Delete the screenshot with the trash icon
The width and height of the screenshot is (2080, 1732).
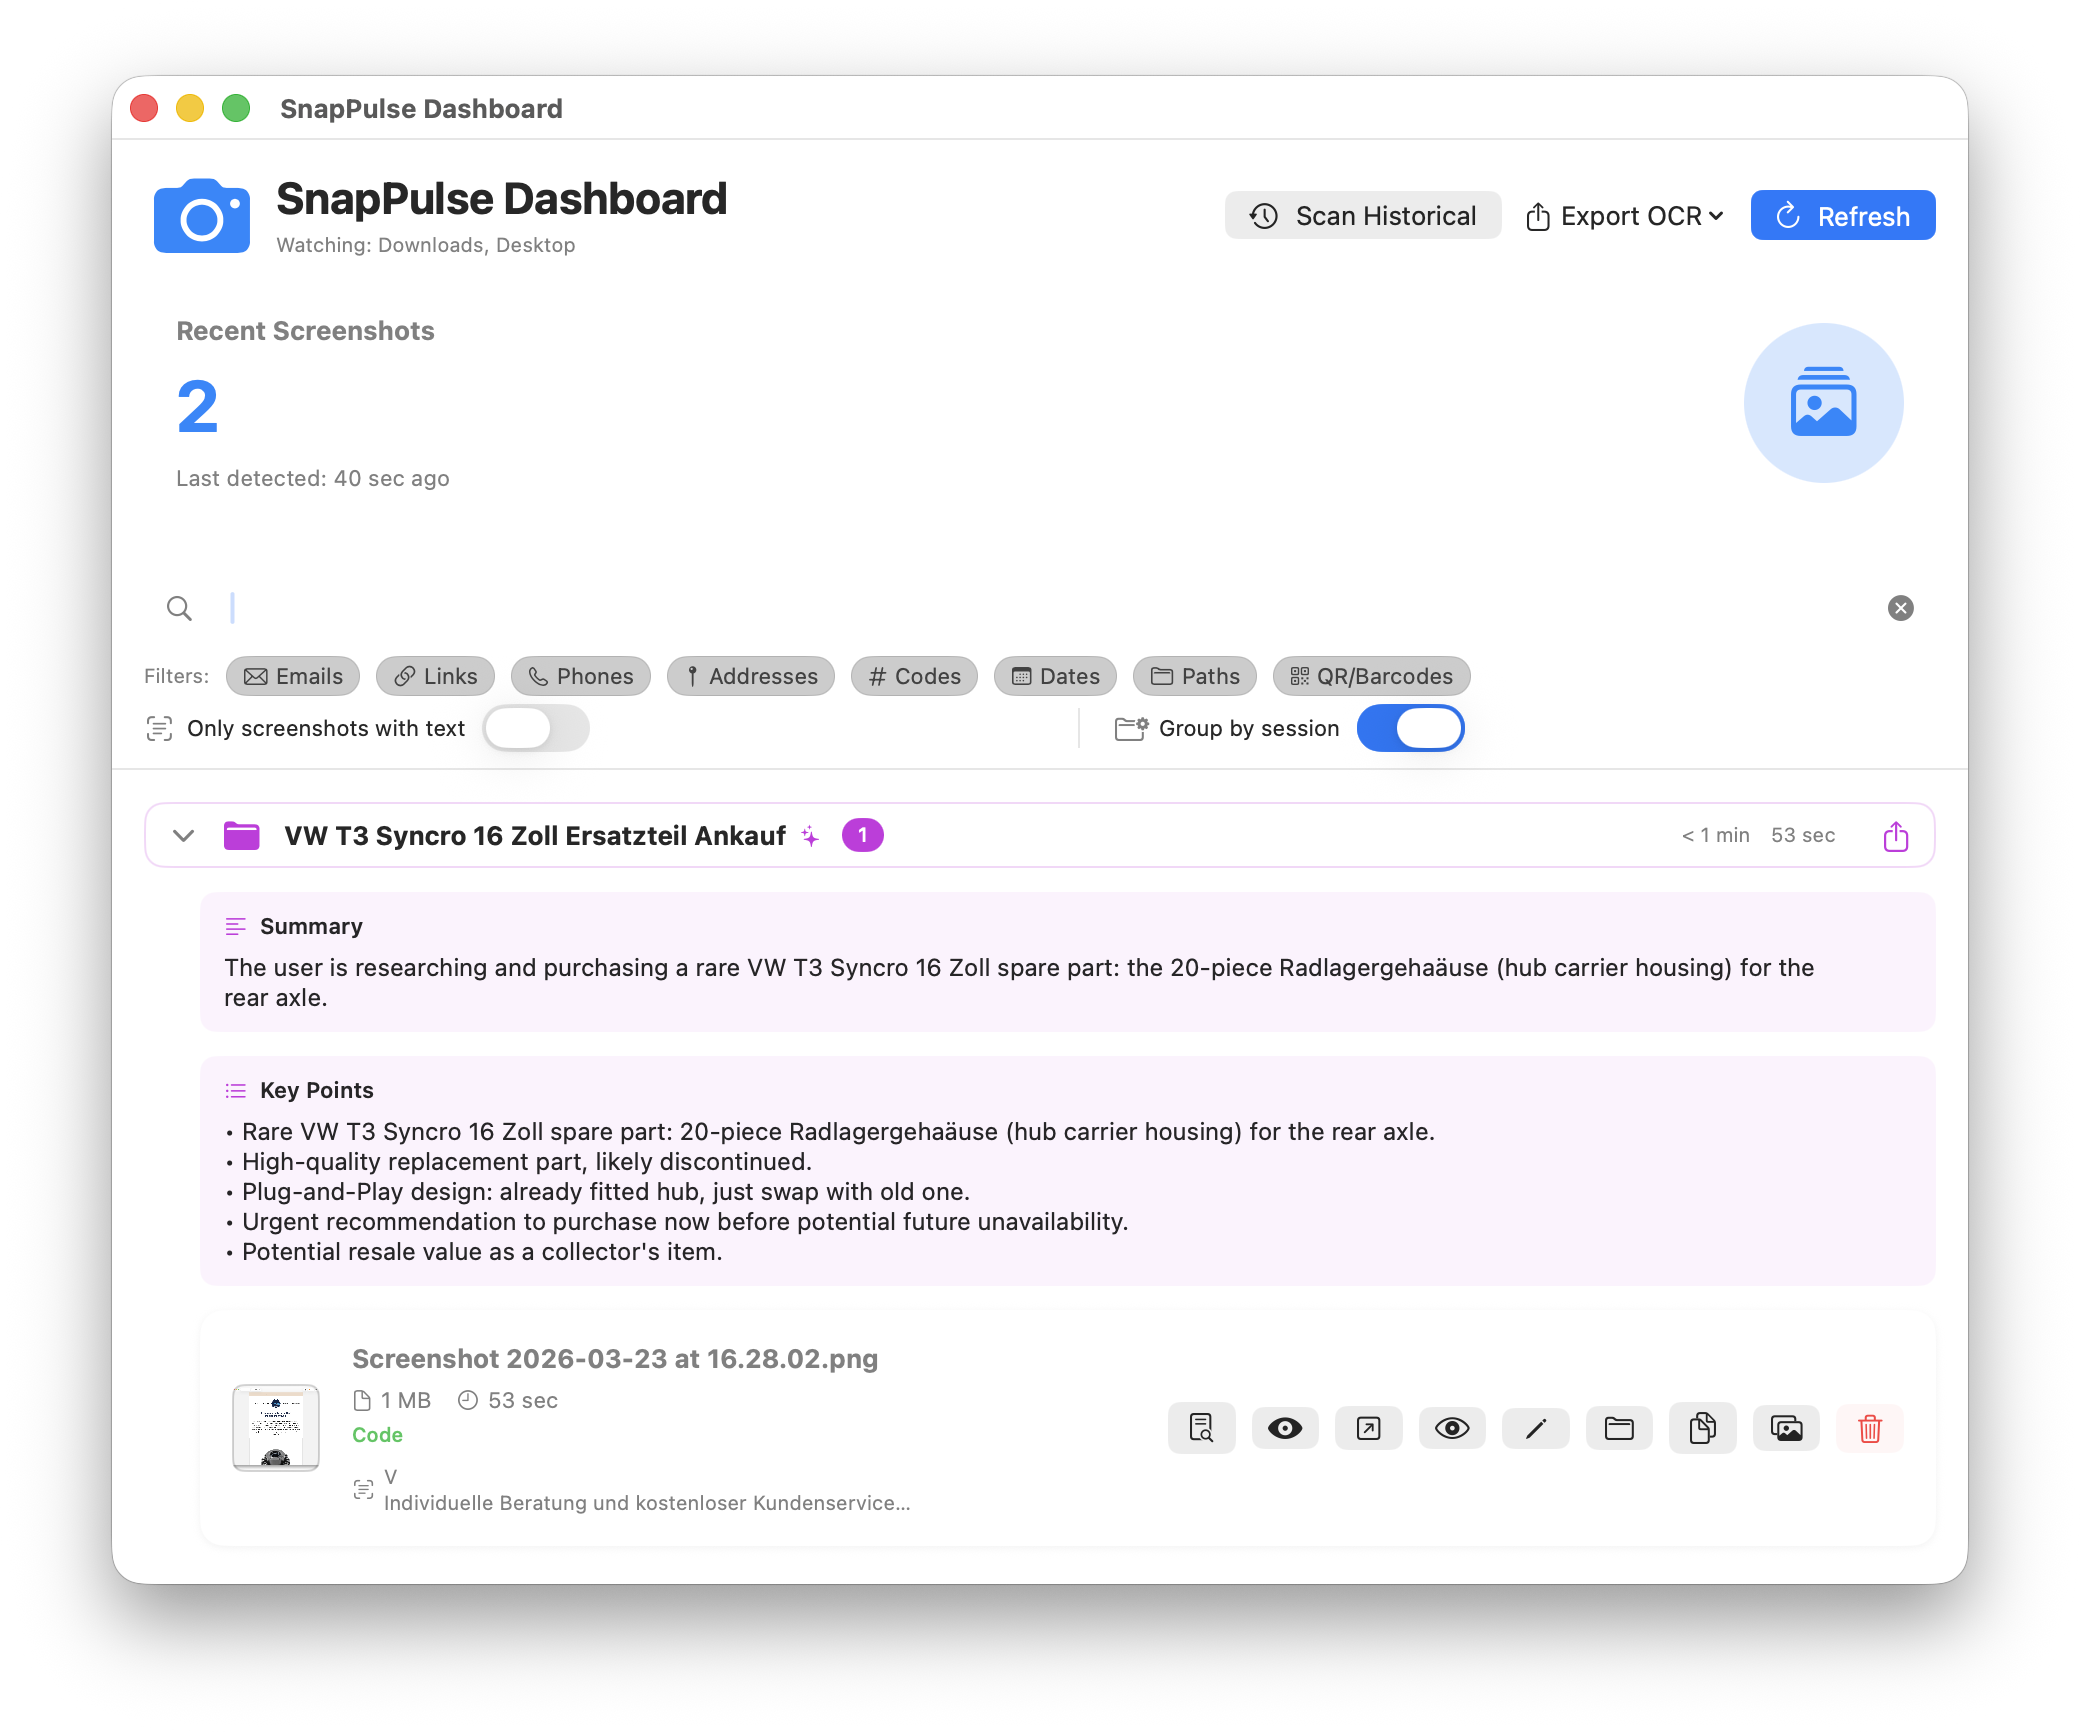[x=1869, y=1428]
